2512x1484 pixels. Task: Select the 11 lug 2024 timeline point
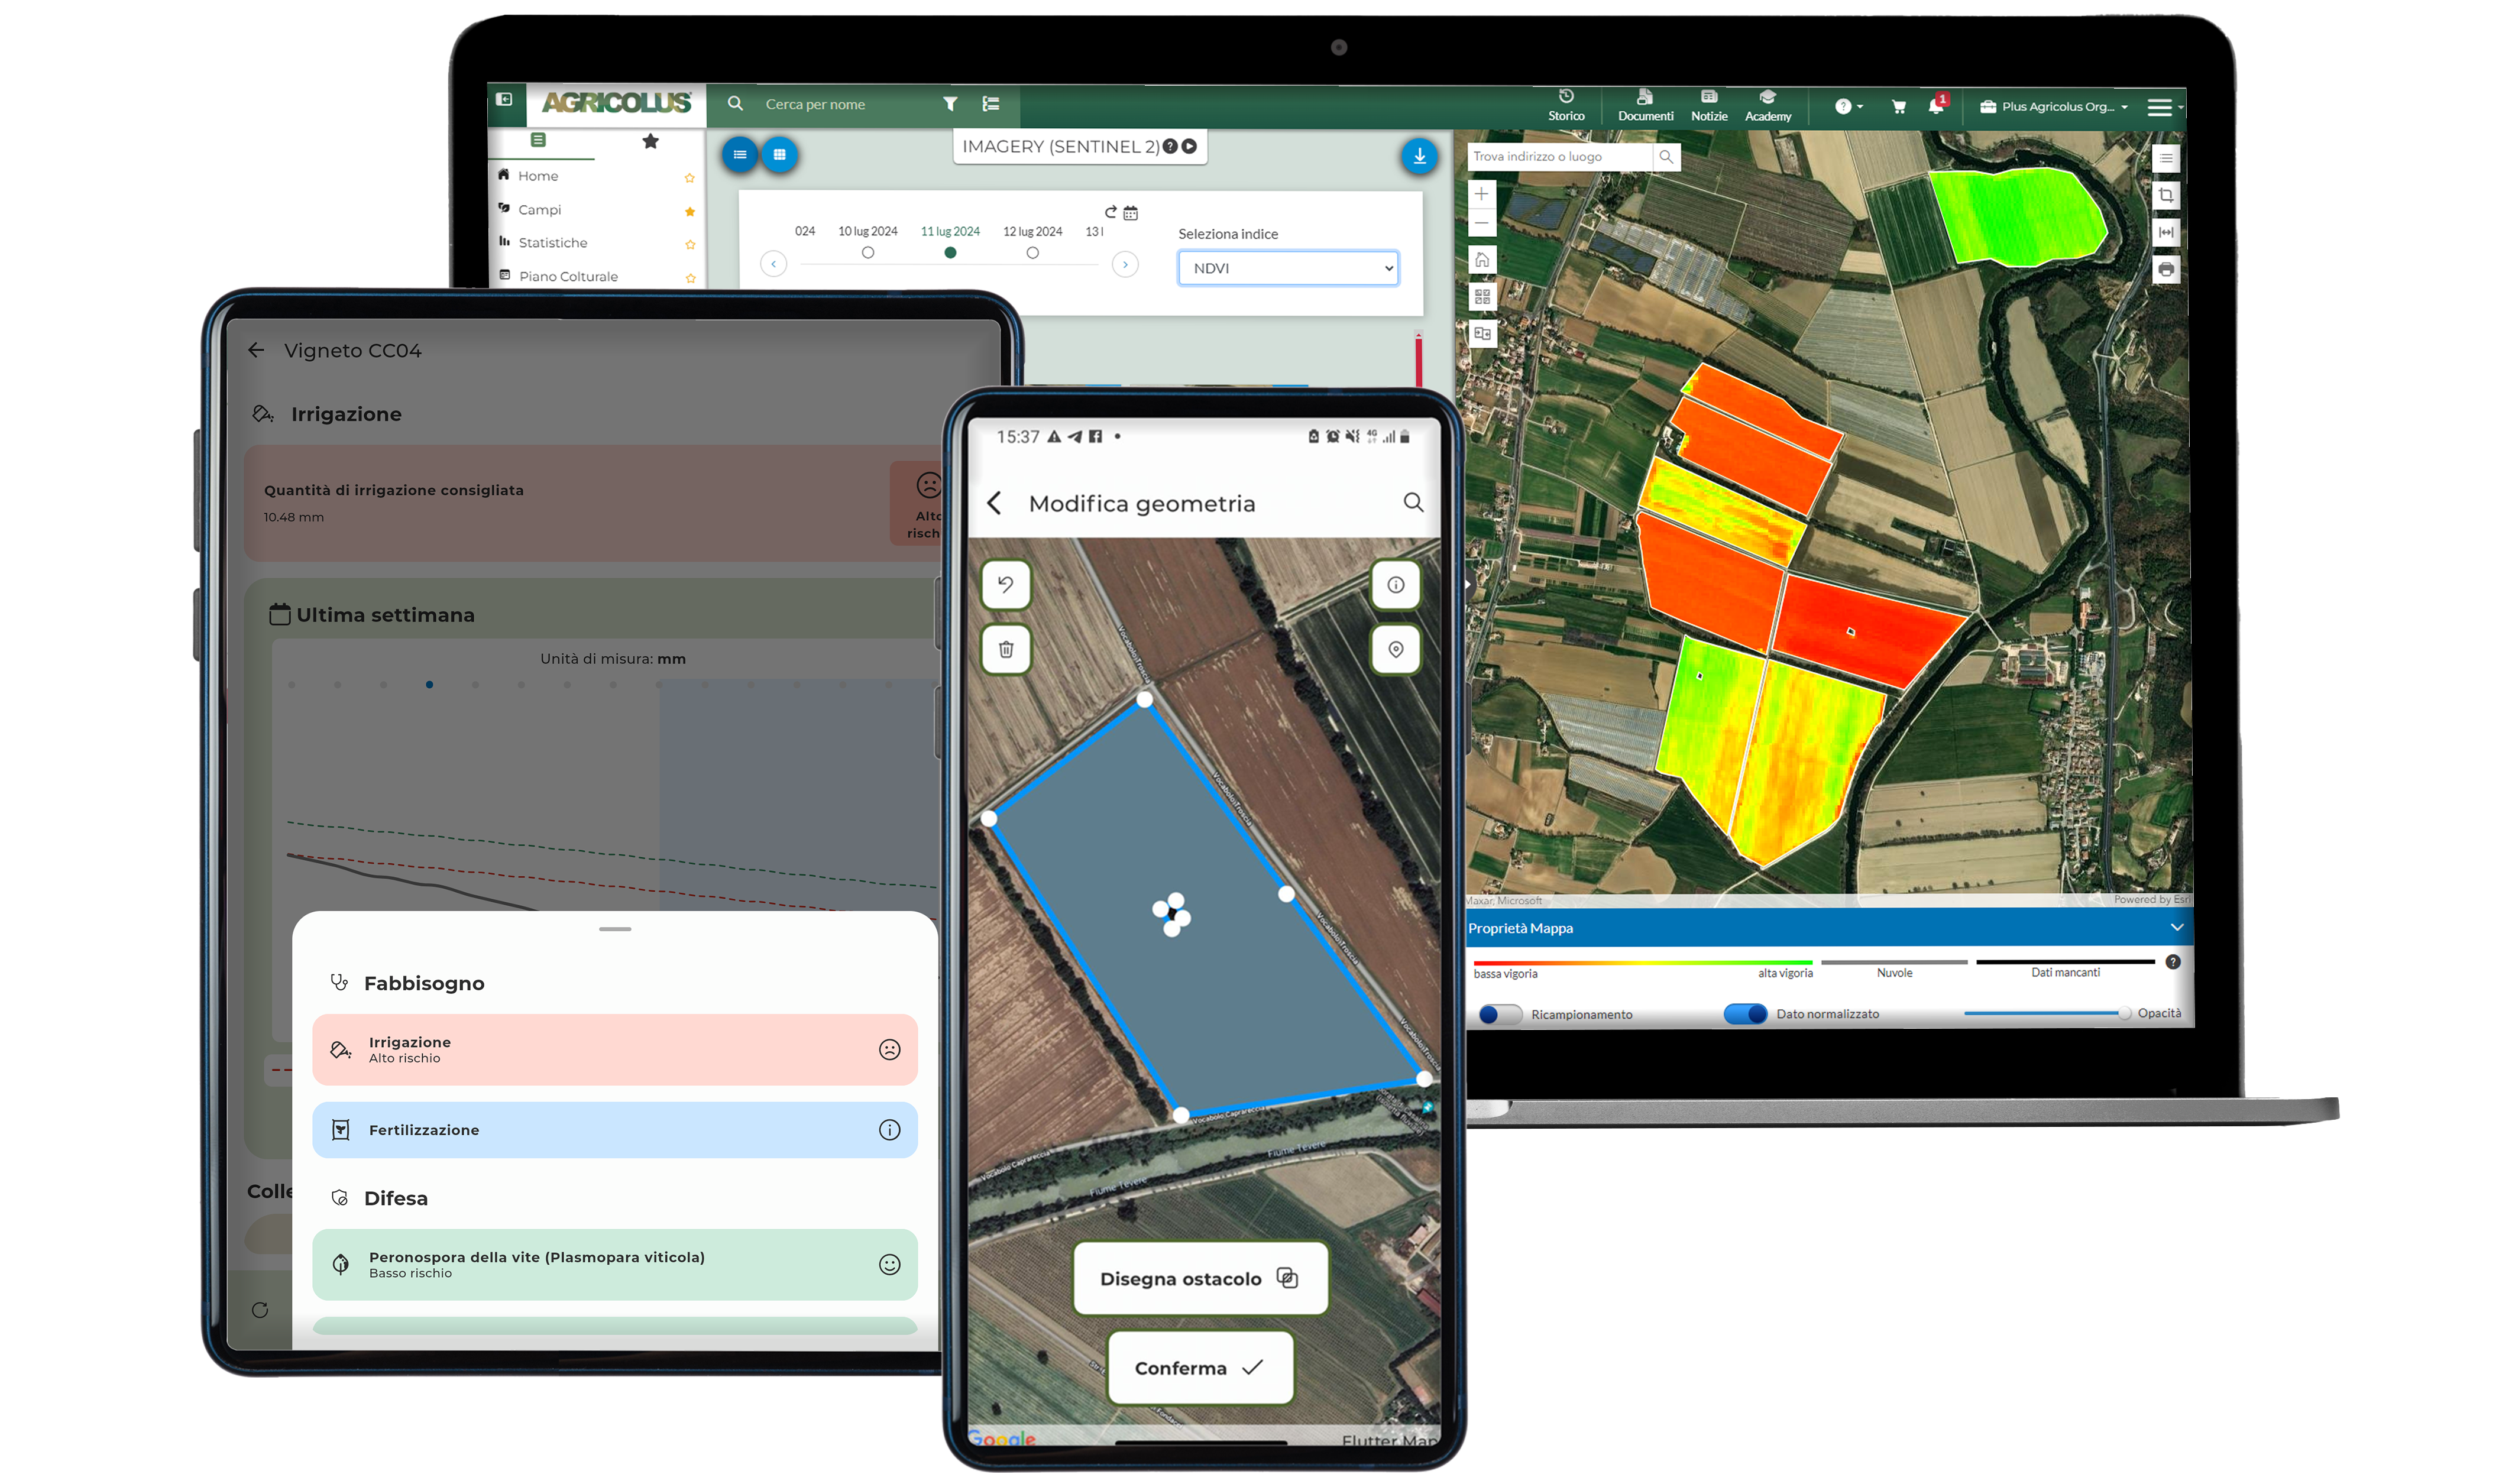point(950,253)
